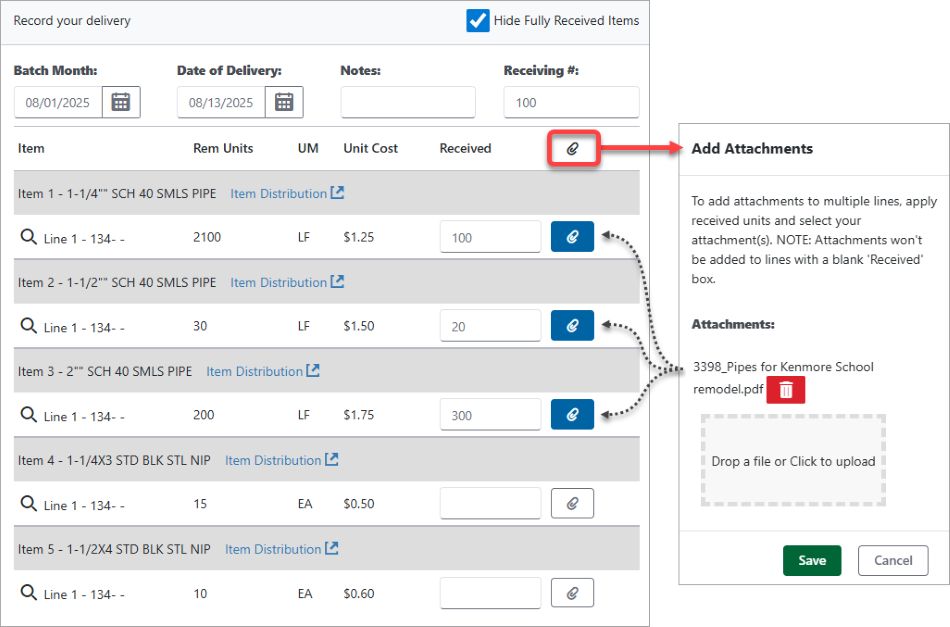Click the Rem Units column header

click(223, 148)
